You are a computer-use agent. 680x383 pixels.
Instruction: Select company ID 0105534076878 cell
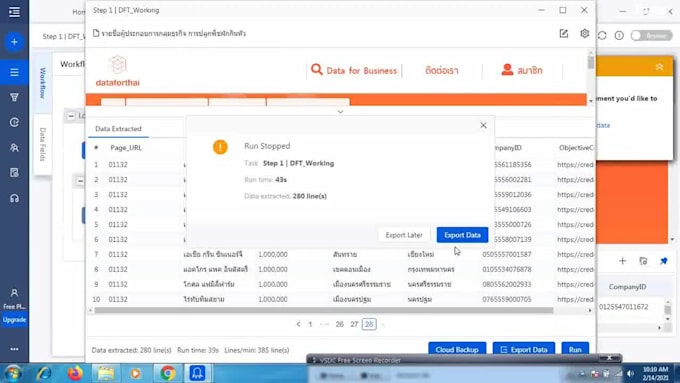pyautogui.click(x=507, y=269)
